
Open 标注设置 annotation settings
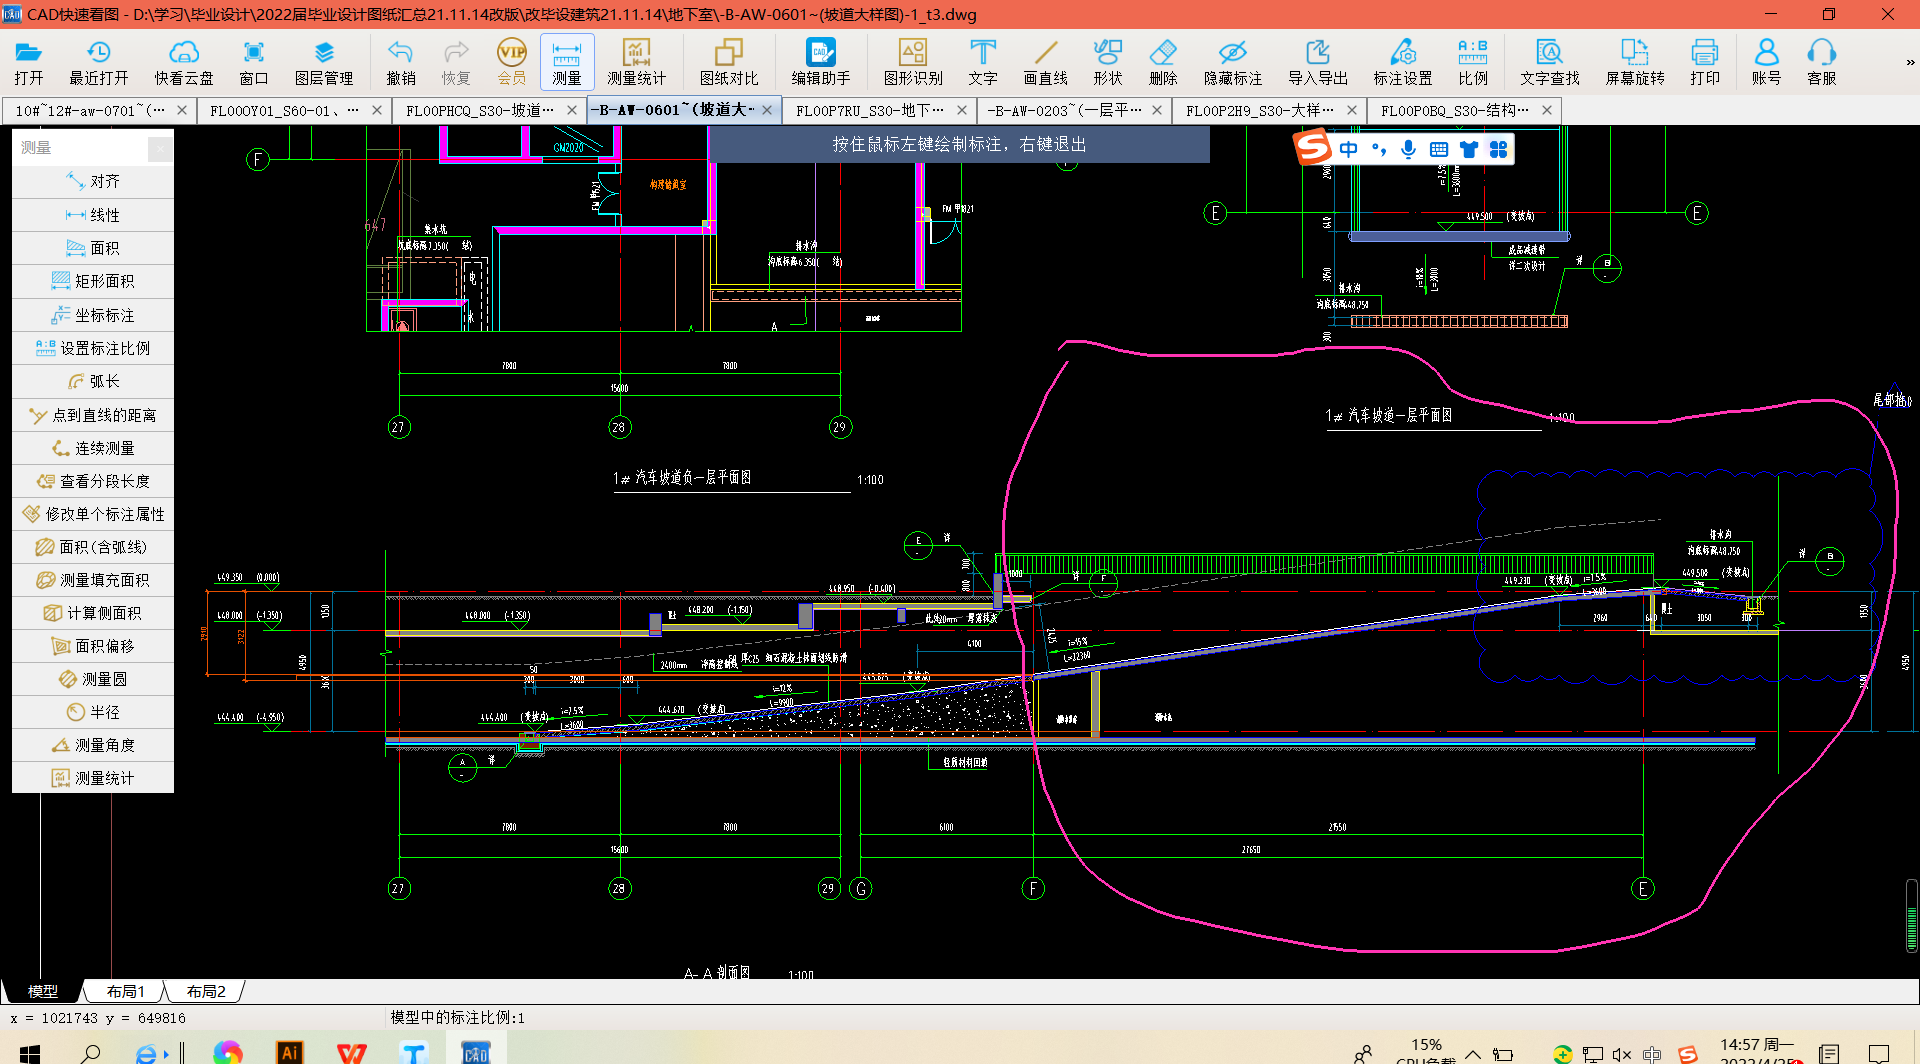coord(1403,62)
